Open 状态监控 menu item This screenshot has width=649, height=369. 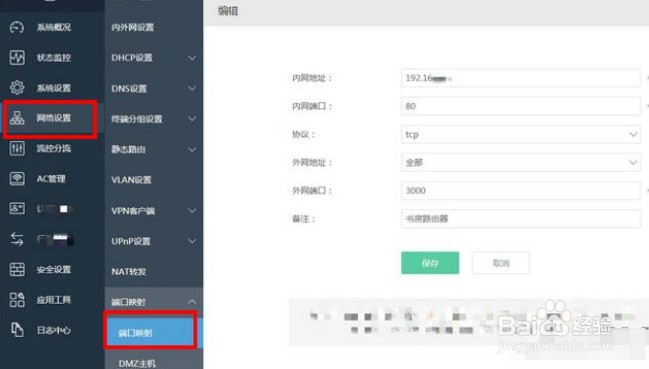point(54,58)
